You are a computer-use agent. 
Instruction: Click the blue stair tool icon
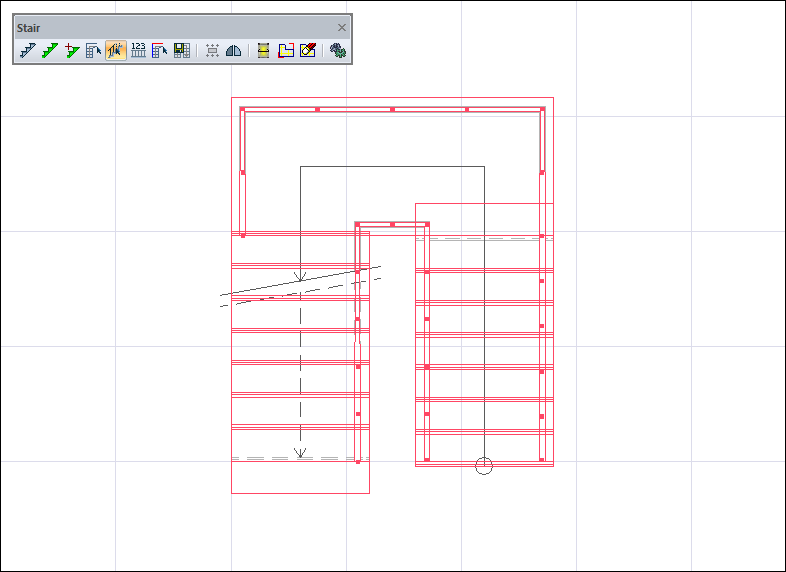(x=27, y=50)
